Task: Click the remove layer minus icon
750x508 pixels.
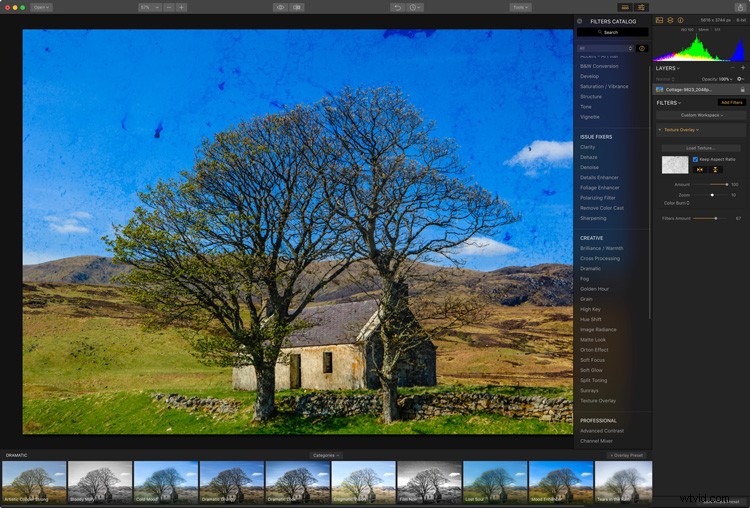Action: [x=732, y=68]
